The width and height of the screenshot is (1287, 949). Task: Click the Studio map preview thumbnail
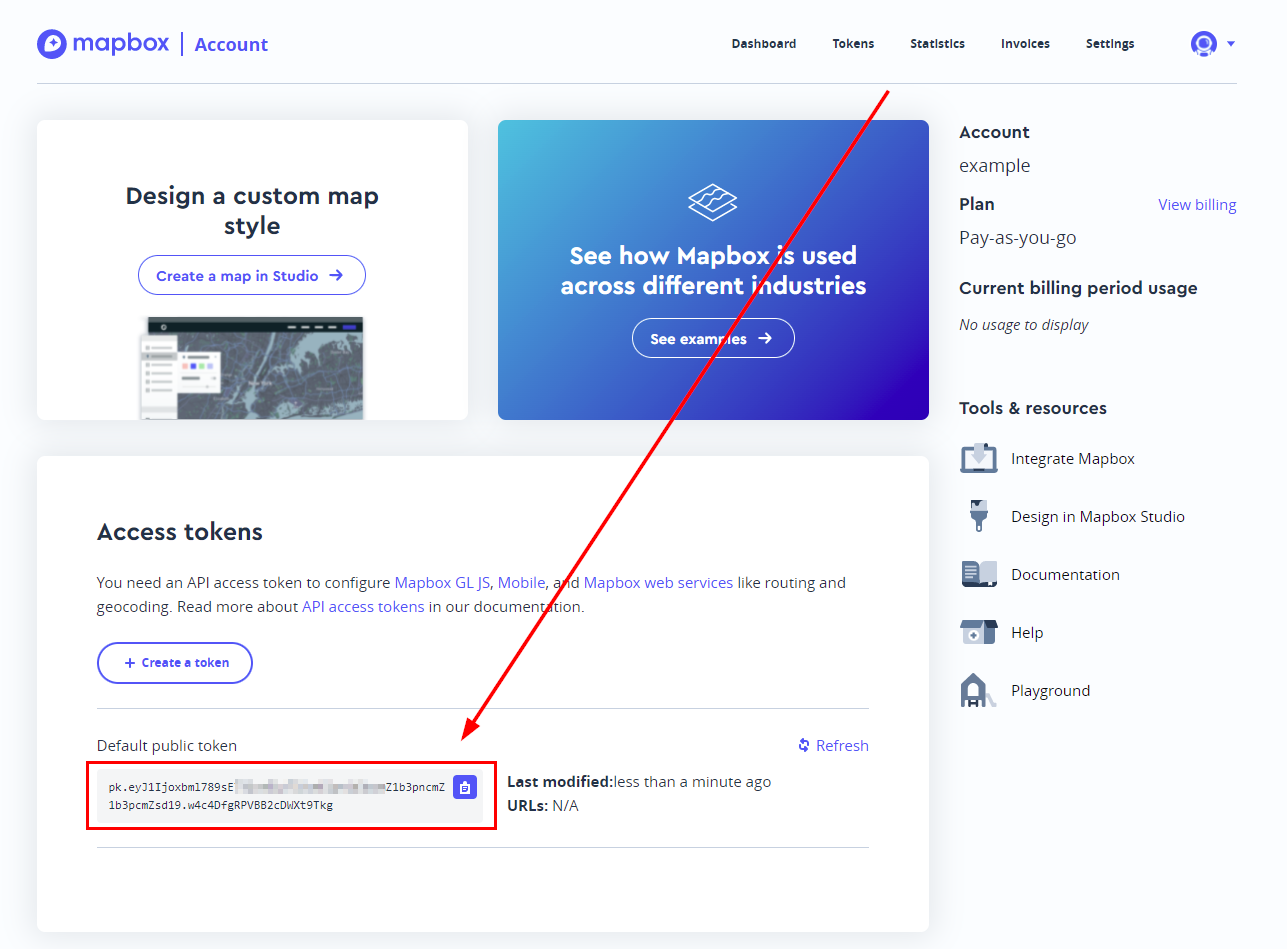coord(252,368)
